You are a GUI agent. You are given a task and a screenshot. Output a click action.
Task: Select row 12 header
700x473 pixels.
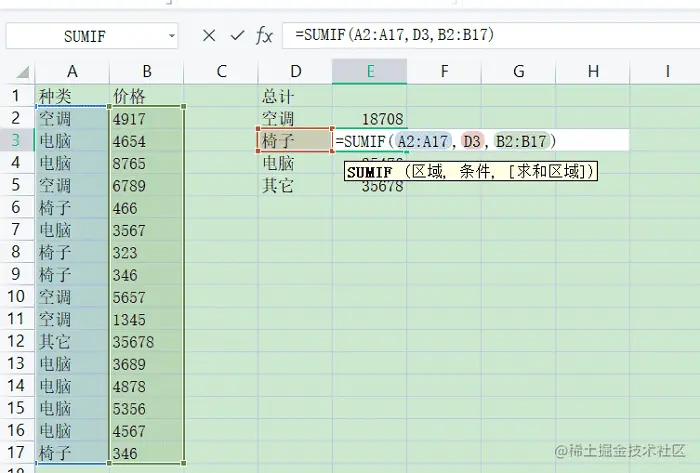tap(17, 341)
